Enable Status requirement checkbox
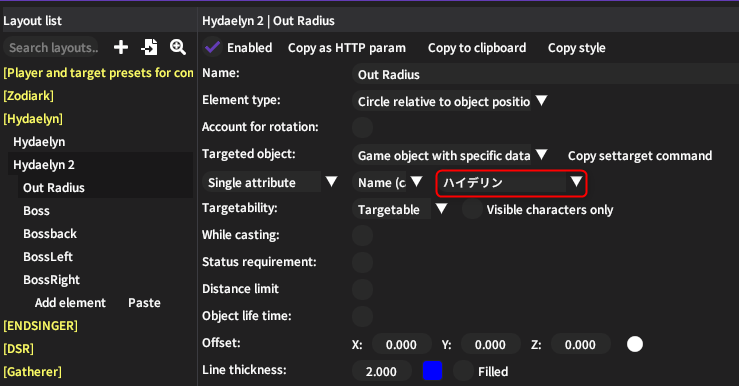This screenshot has width=739, height=386. (x=362, y=263)
